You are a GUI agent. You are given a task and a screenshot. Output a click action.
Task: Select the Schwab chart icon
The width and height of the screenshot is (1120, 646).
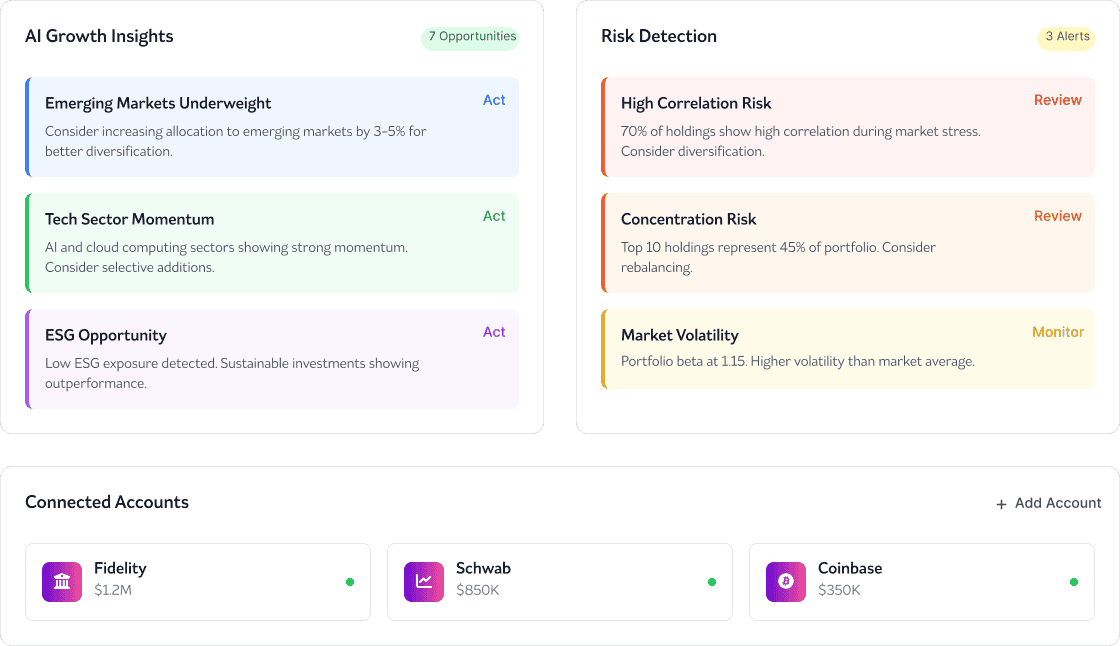(x=423, y=581)
